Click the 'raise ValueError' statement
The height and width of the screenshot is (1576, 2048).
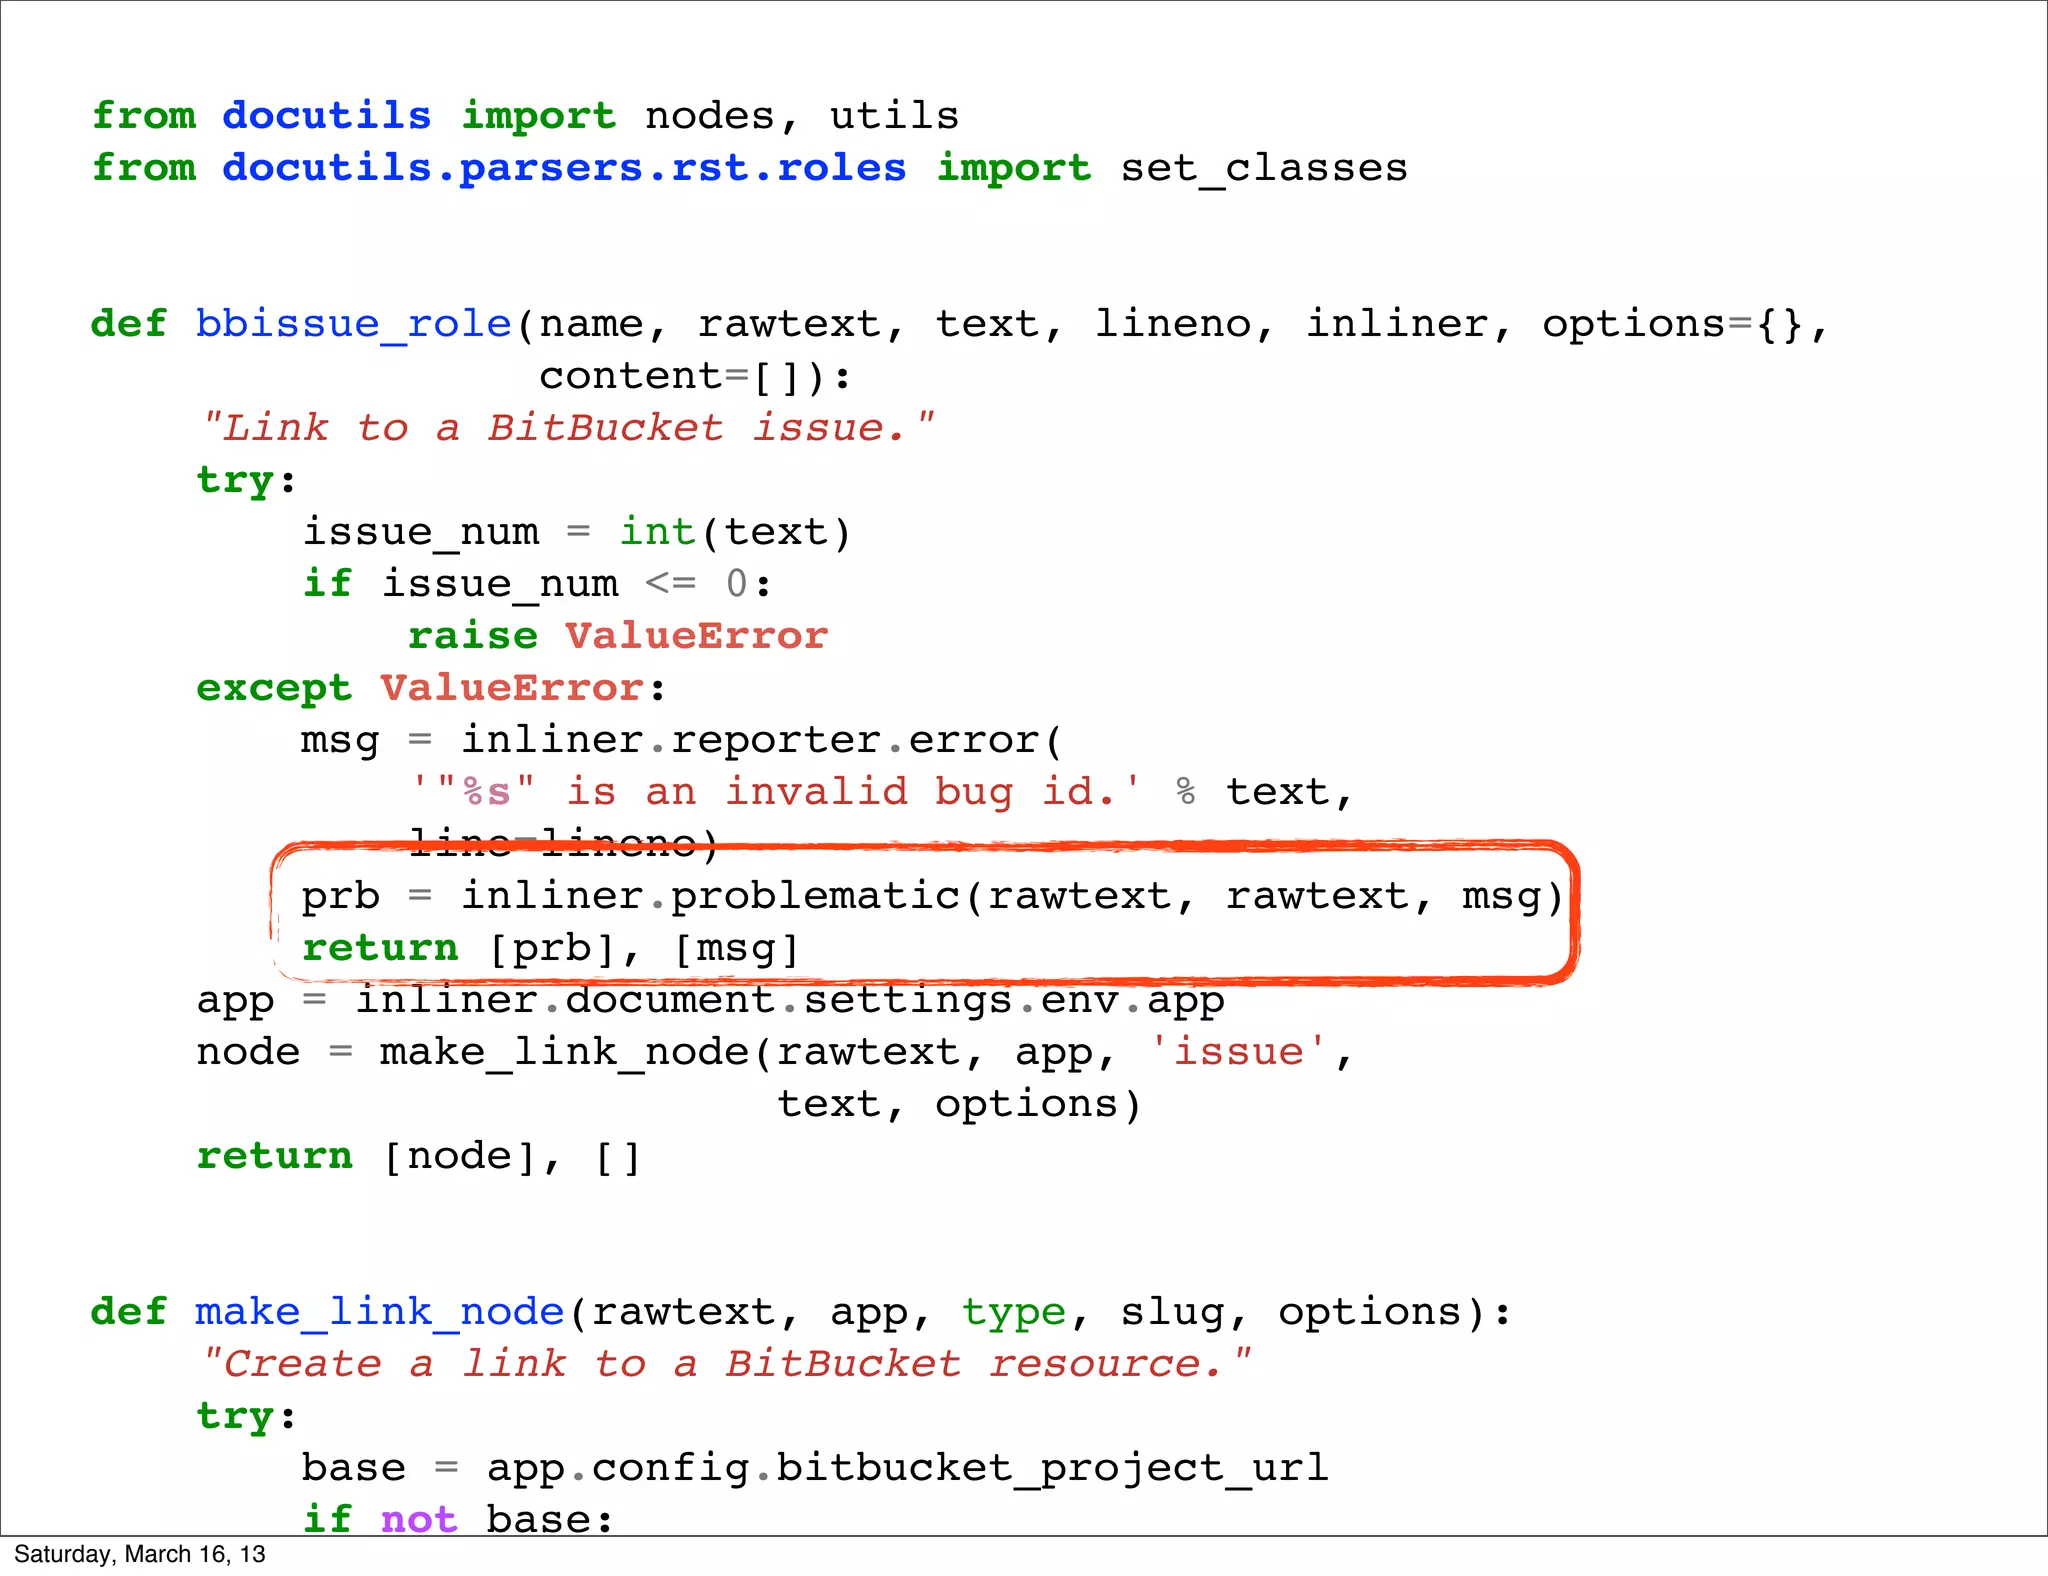618,636
